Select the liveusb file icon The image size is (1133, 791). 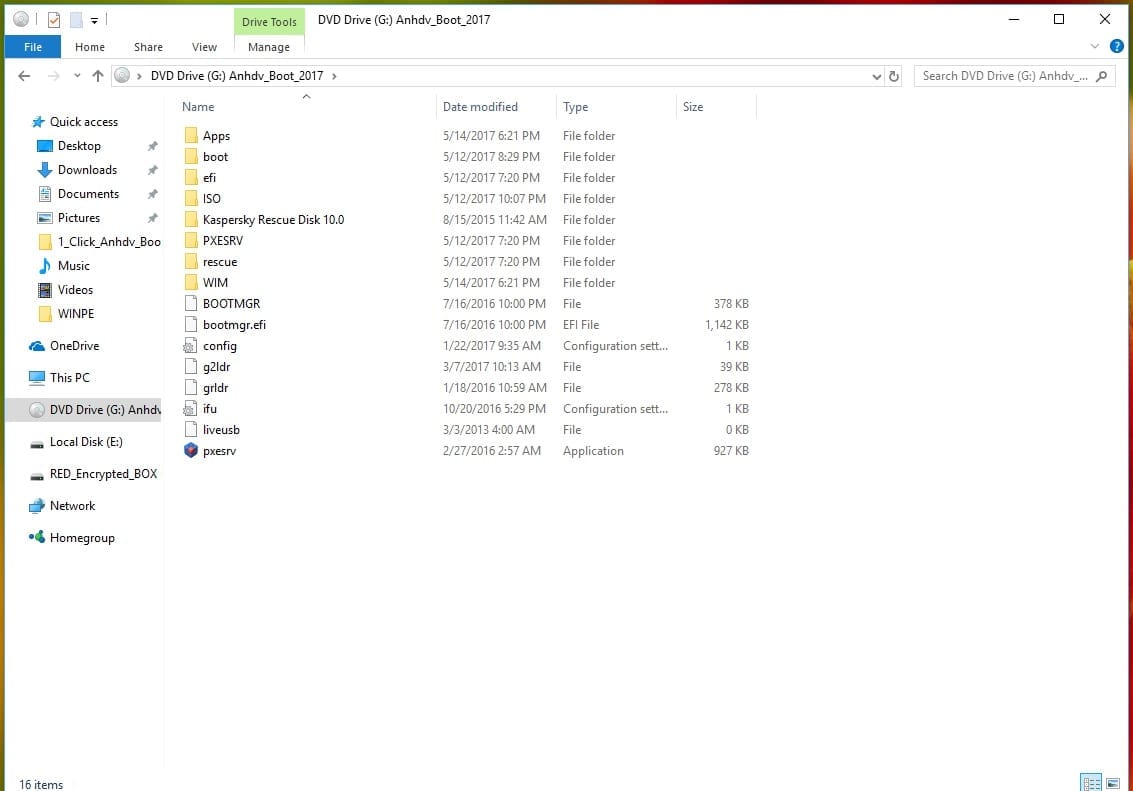[x=191, y=429]
